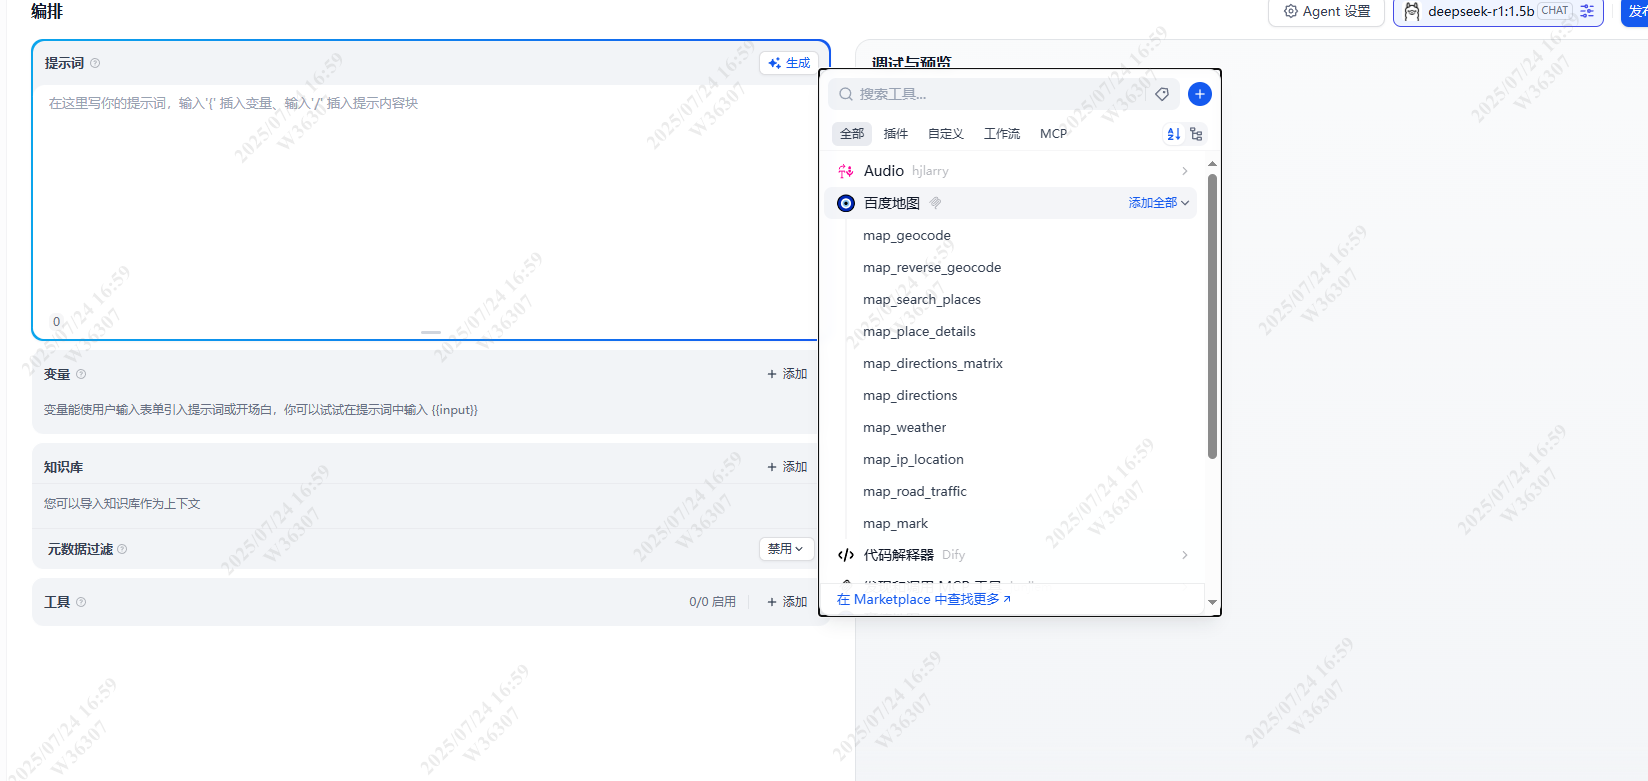Open the 添加全部 dropdown for 百度地图

point(1158,203)
